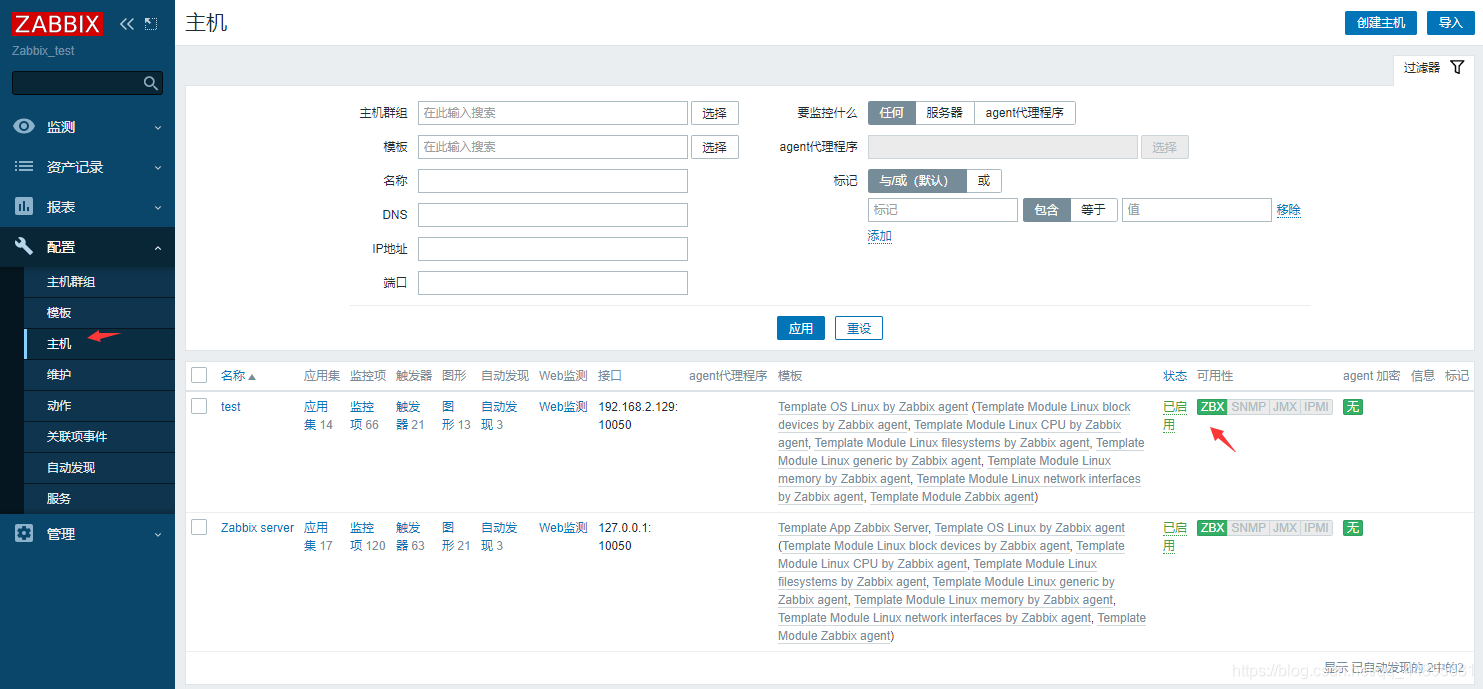Screen dimensions: 1483x689
Task: Click the wrench icon for 配置
Action: tap(24, 247)
